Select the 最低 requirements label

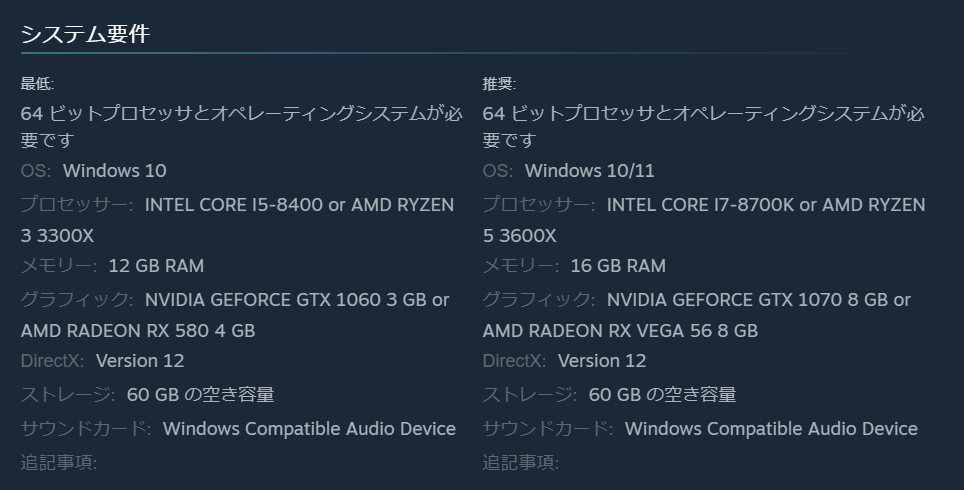point(37,84)
